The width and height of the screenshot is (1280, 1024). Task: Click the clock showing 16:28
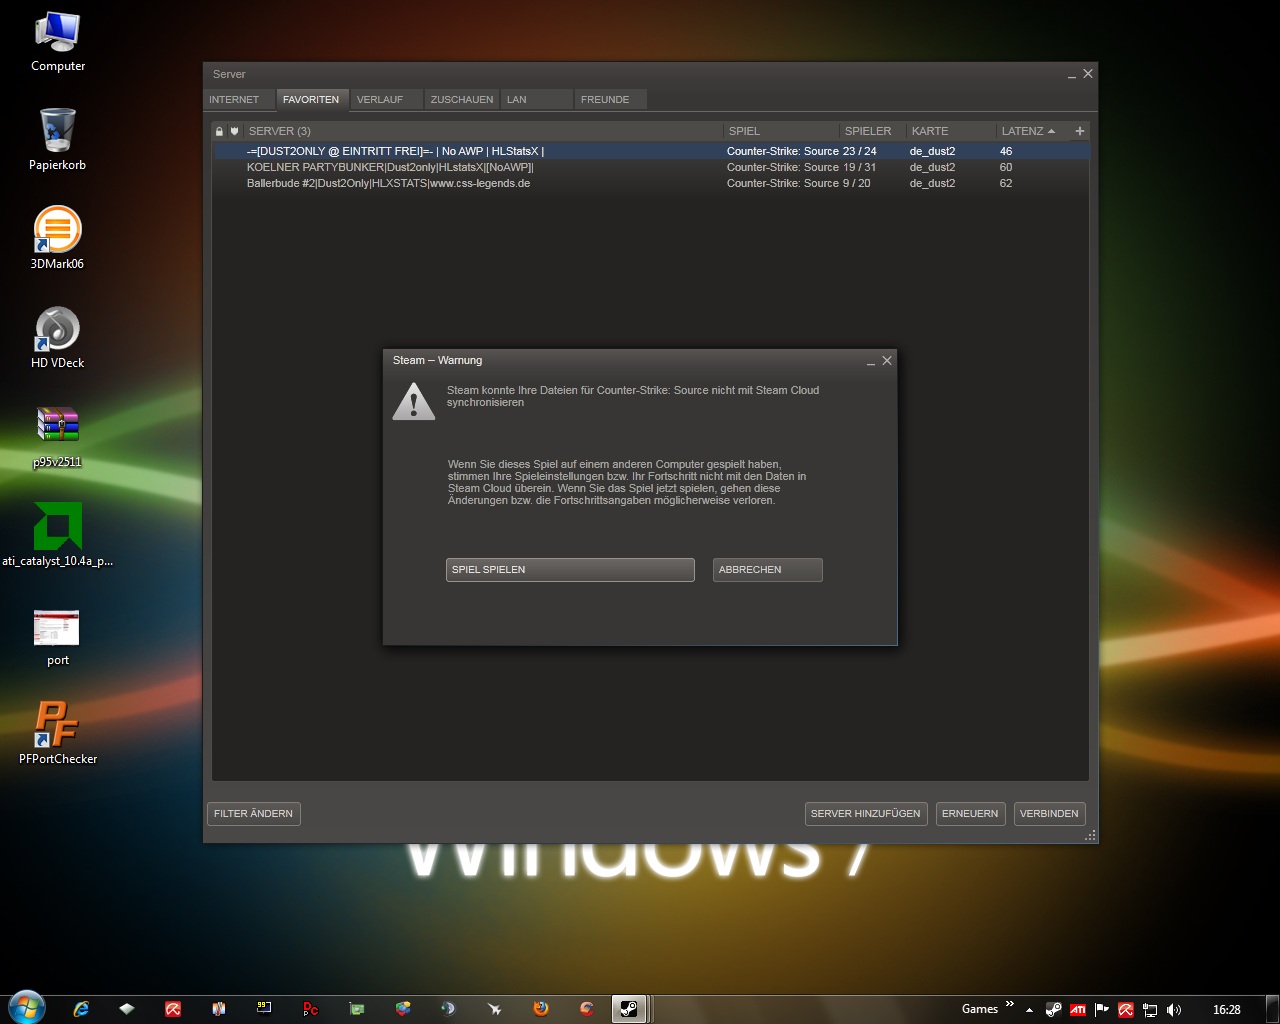[1226, 1010]
